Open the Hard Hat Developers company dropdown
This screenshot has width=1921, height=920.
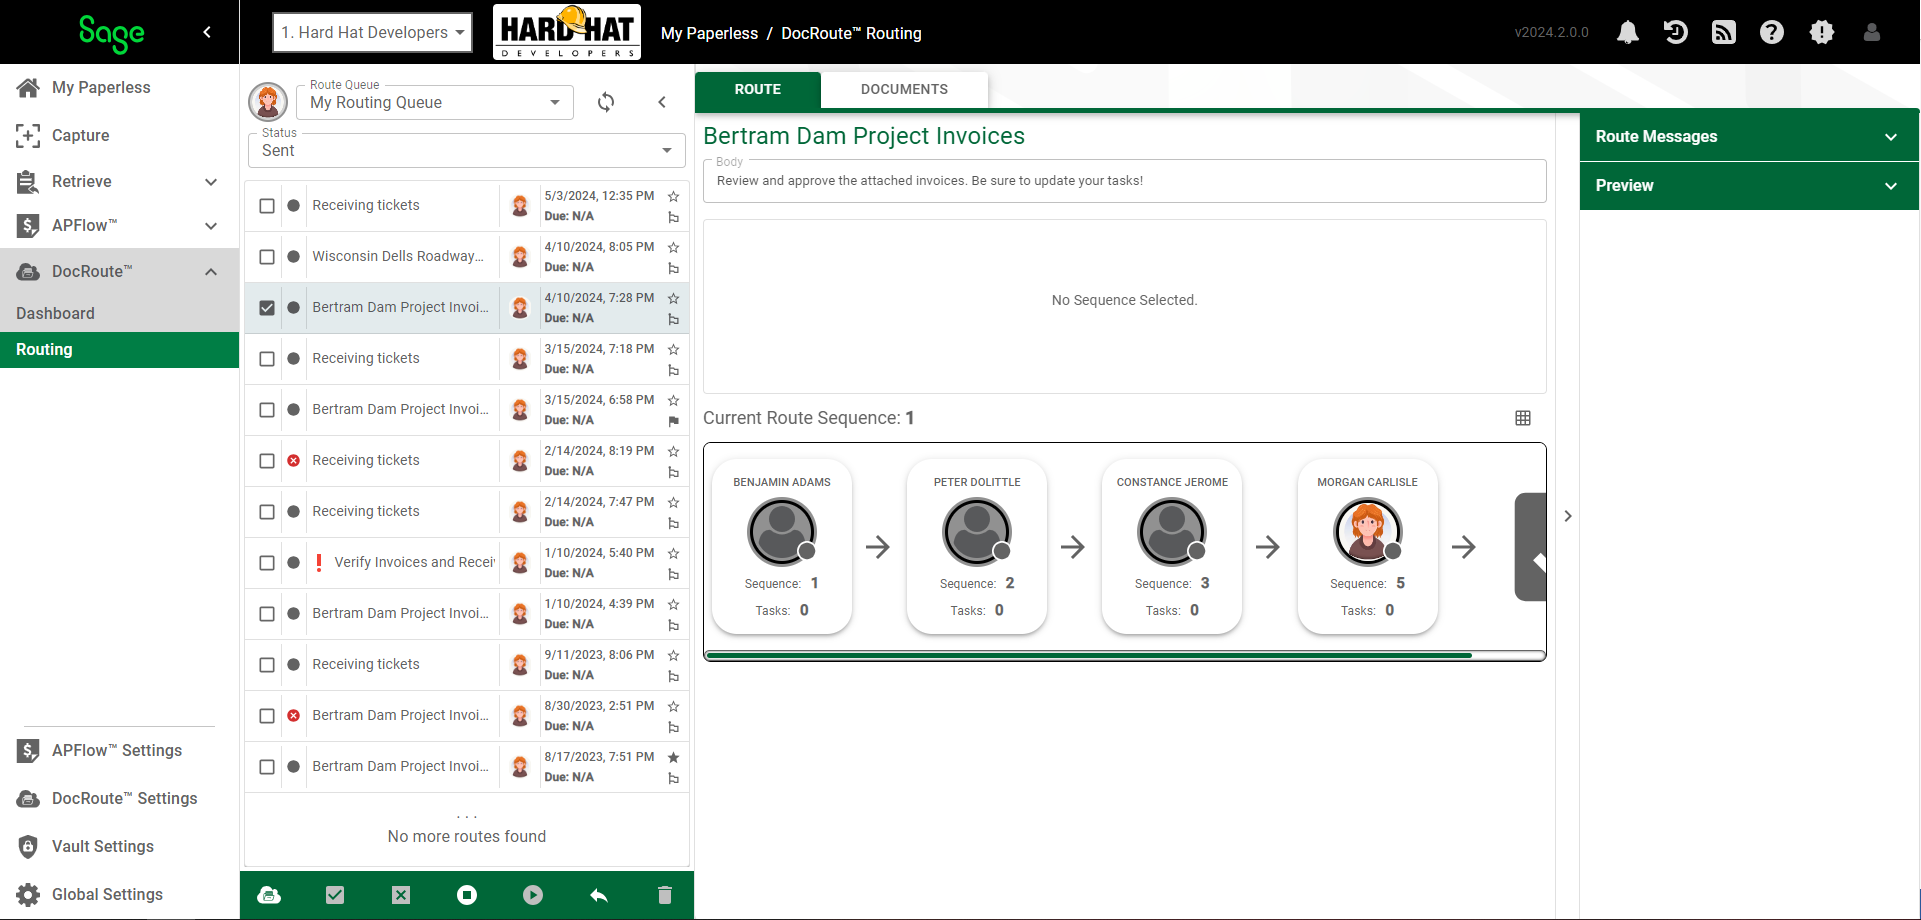373,32
